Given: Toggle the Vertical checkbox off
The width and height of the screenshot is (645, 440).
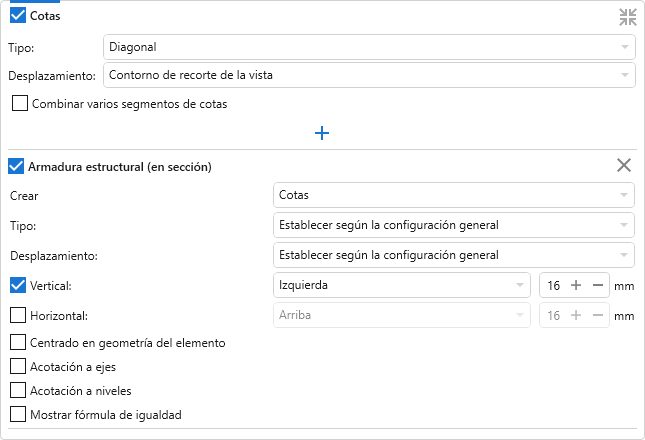Looking at the screenshot, I should coord(17,286).
